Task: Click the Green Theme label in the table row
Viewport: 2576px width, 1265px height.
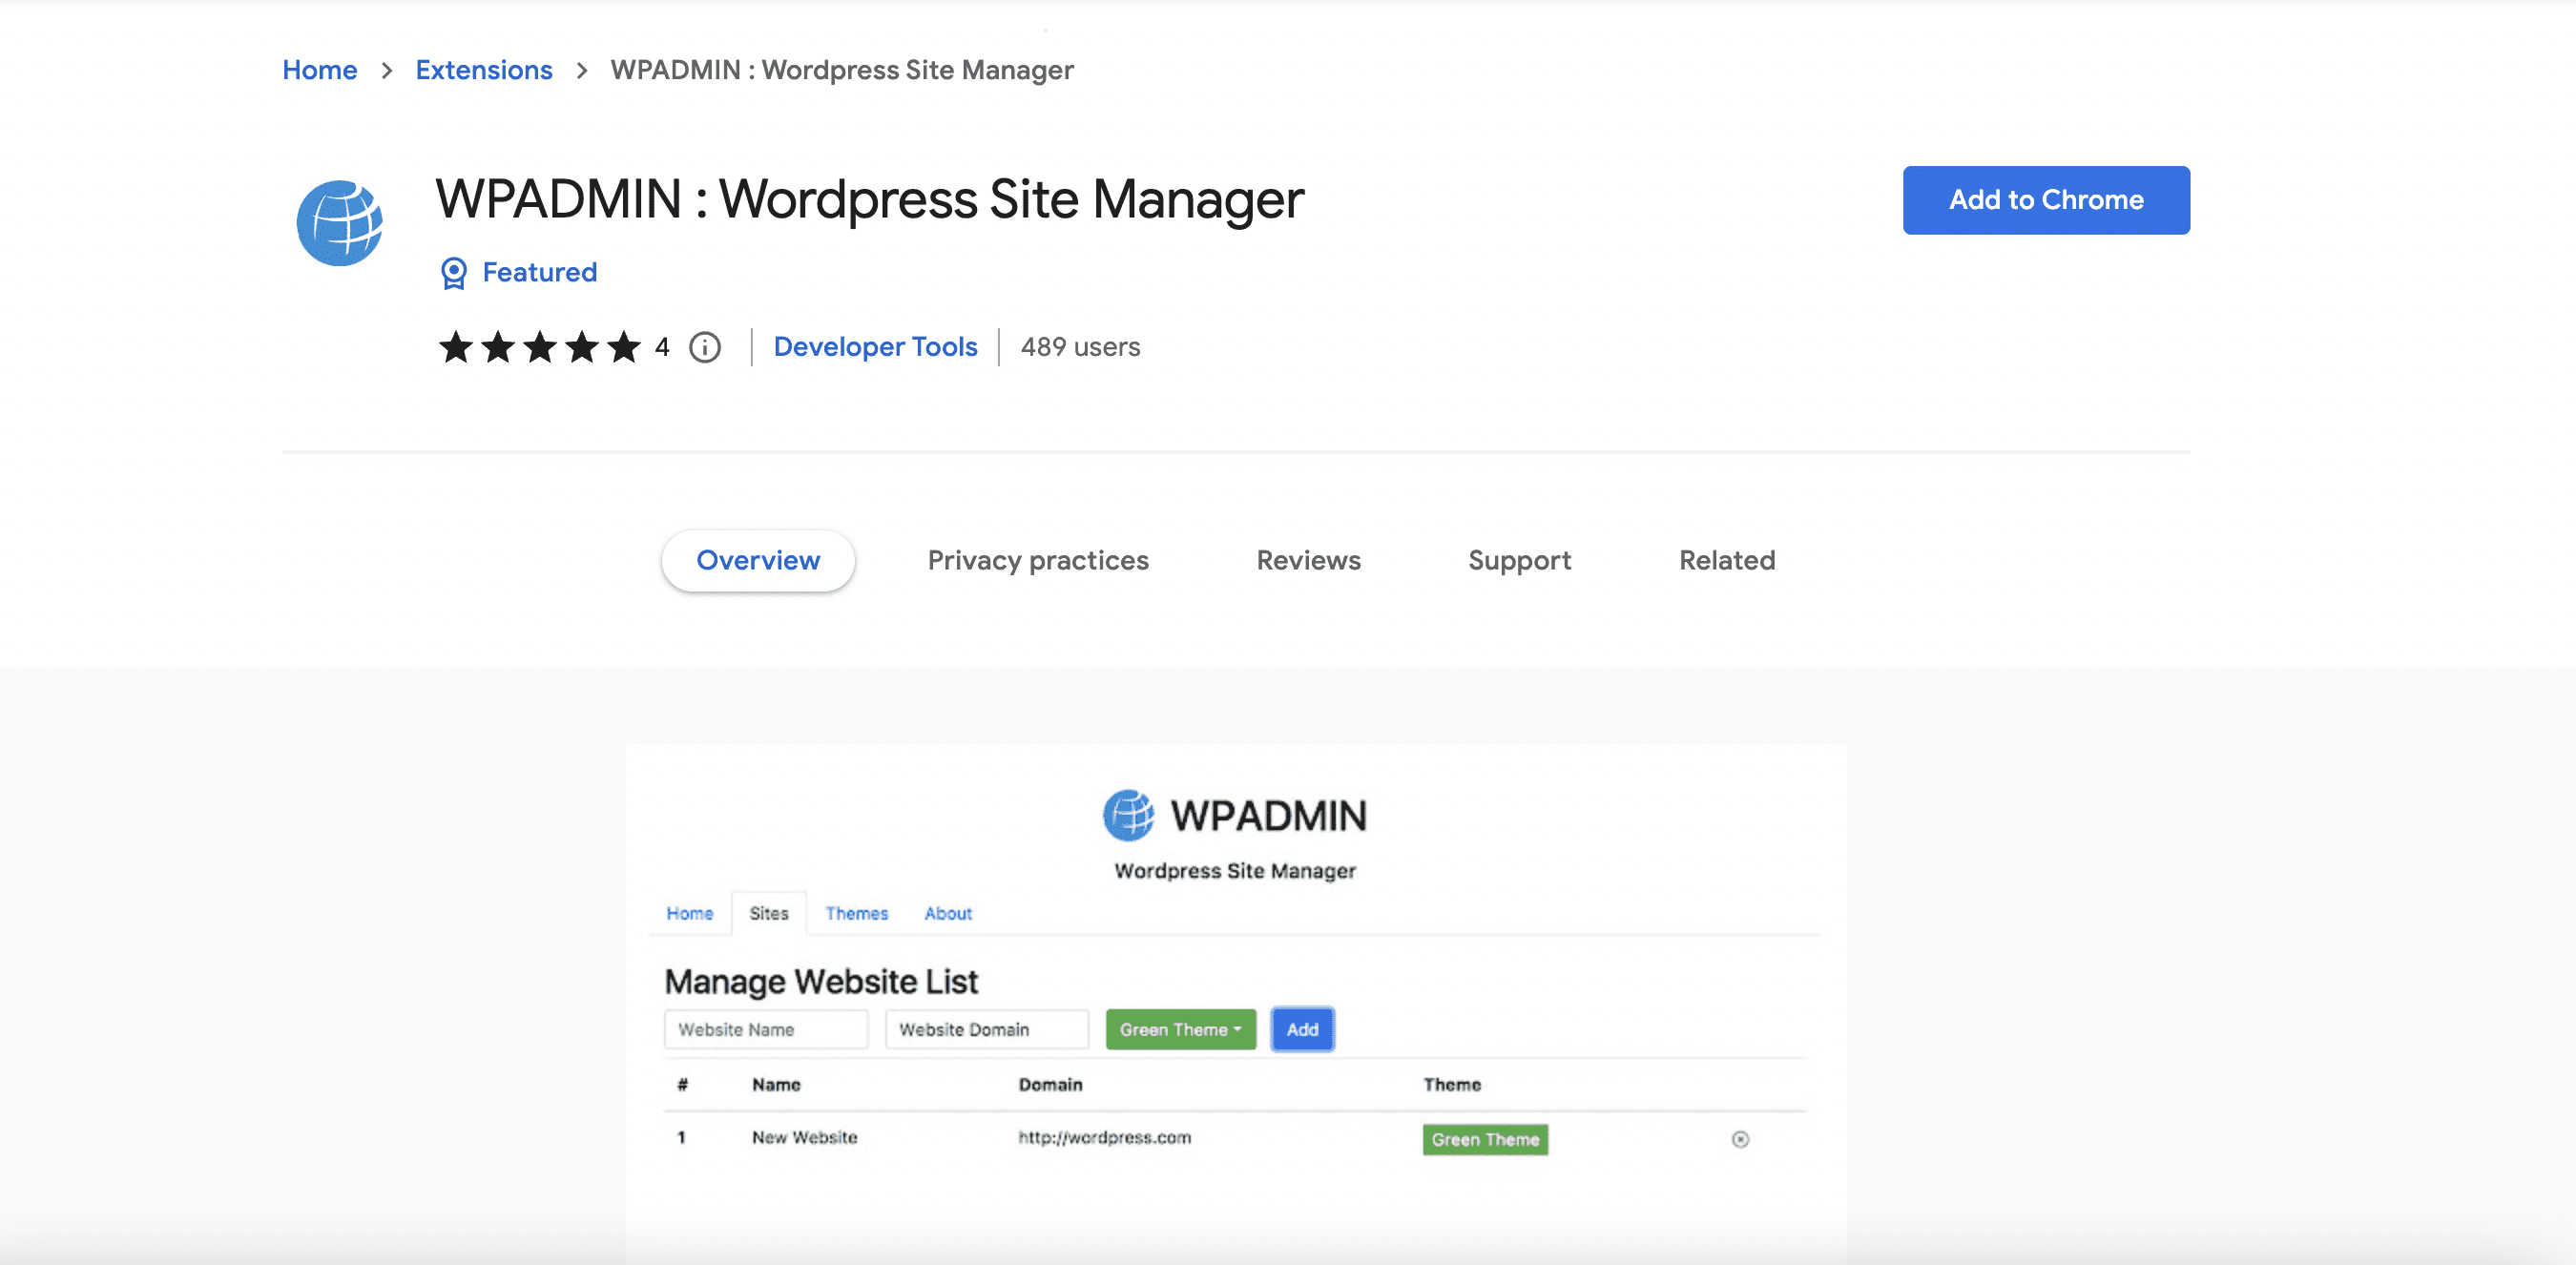Action: 1485,1140
